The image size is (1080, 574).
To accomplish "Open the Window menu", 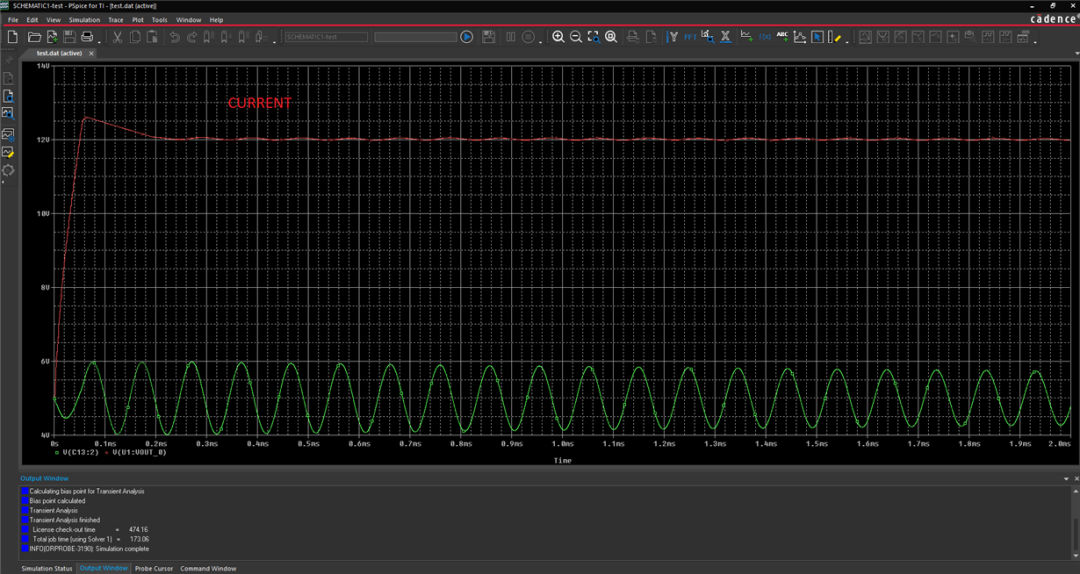I will (189, 20).
